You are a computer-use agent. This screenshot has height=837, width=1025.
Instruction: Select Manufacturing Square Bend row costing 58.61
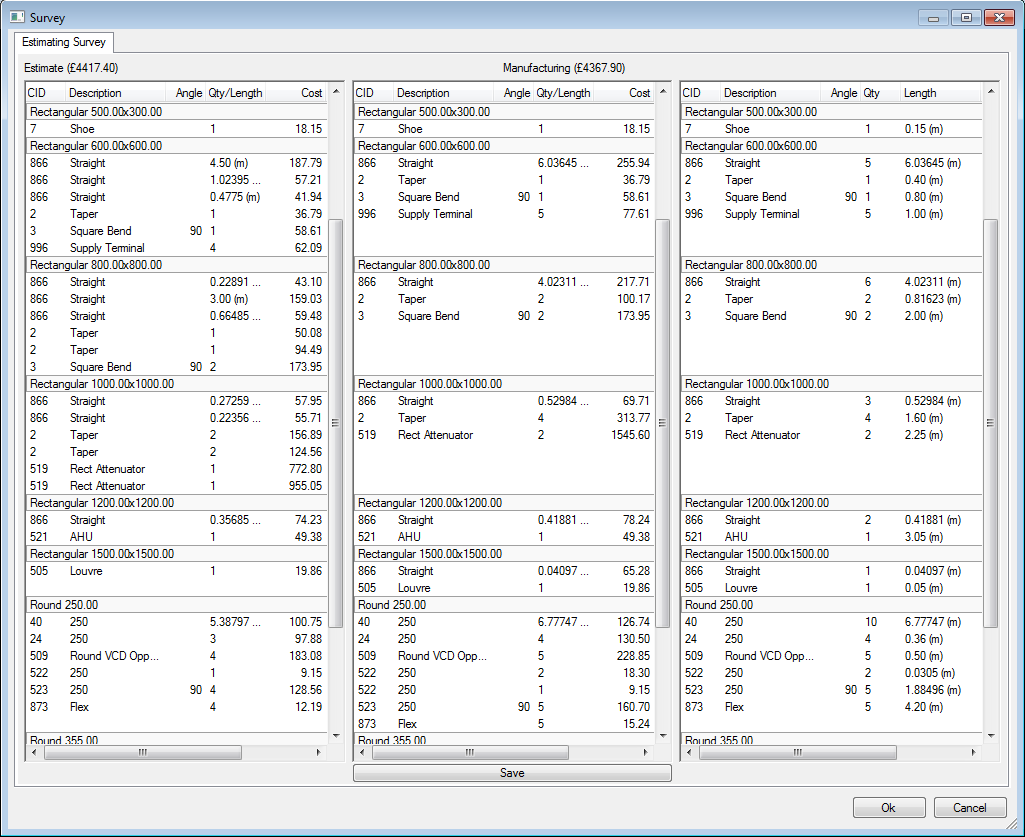pos(504,197)
